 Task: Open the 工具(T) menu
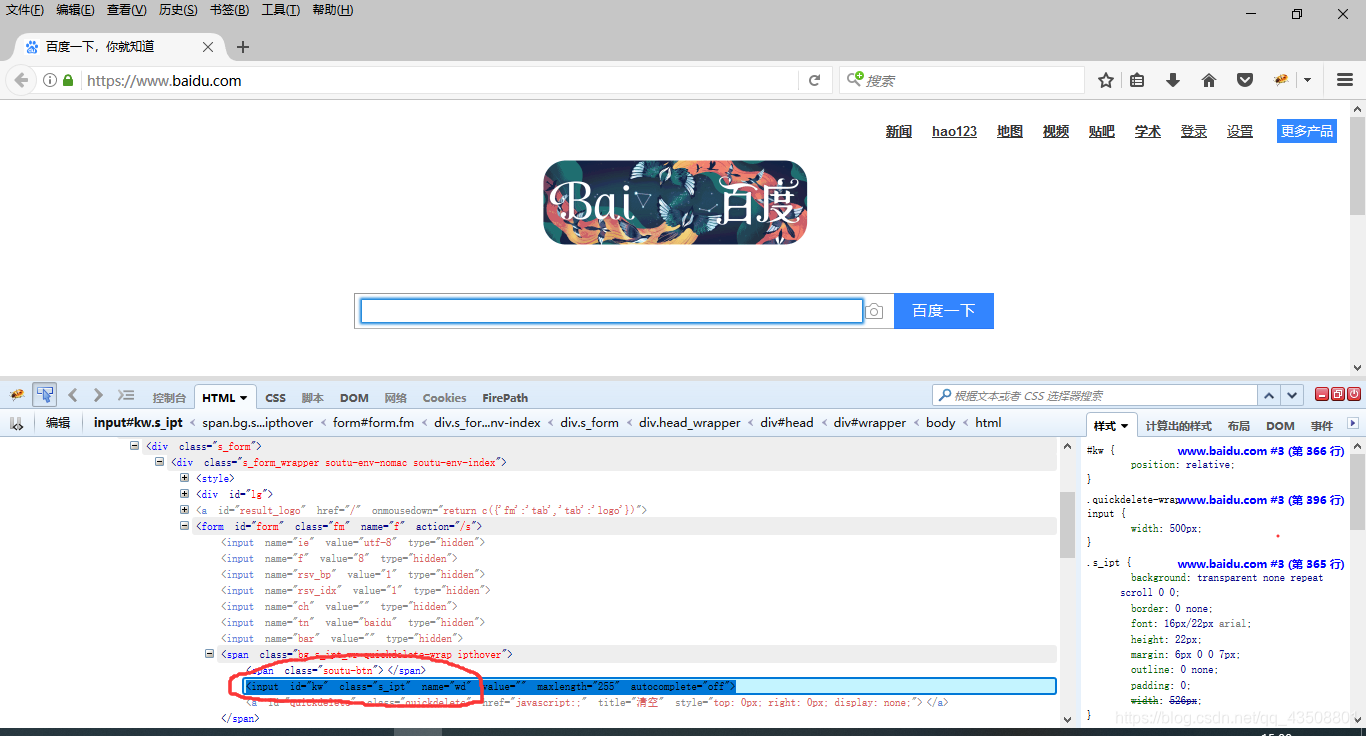pos(281,10)
